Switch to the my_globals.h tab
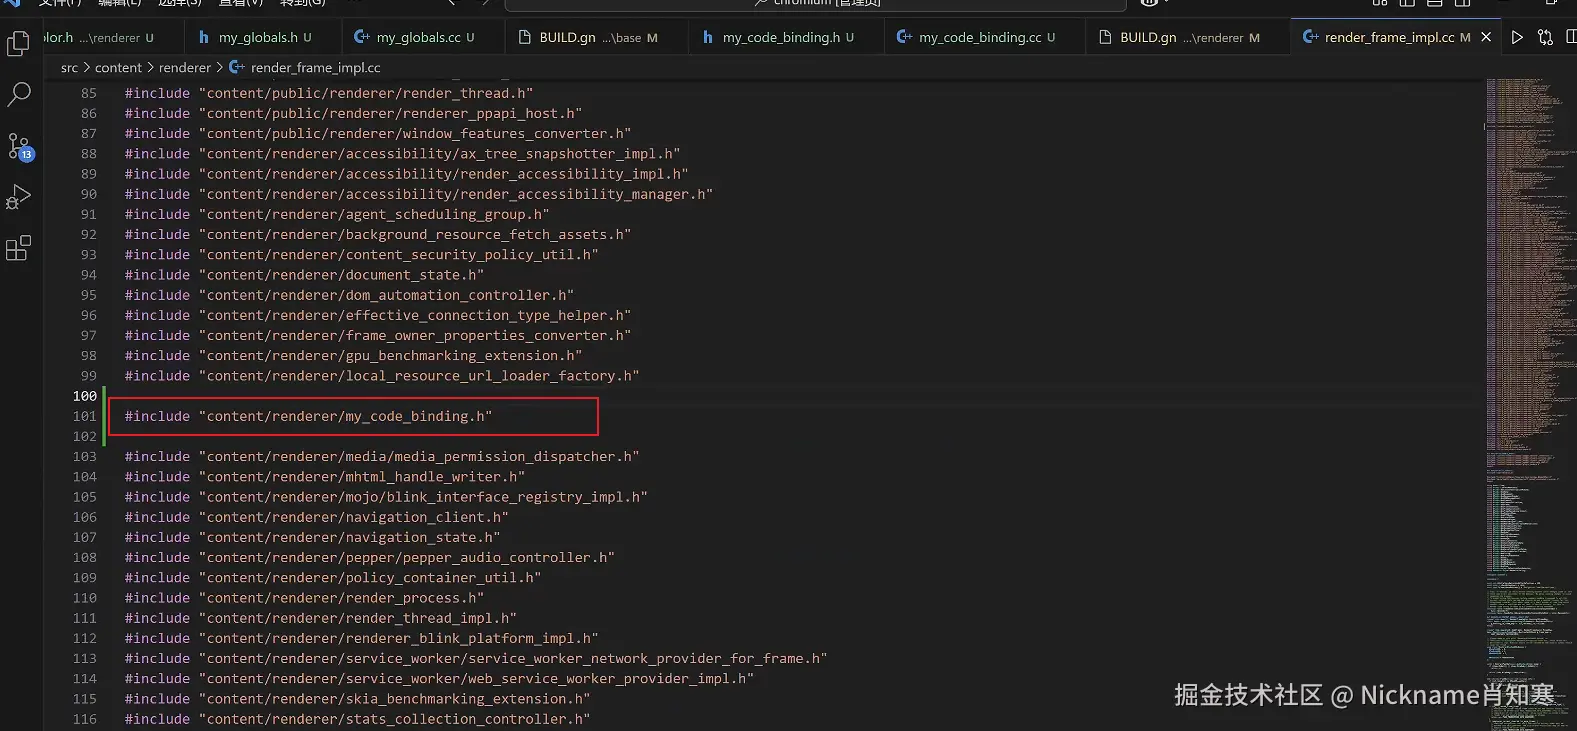Viewport: 1577px width, 731px height. click(264, 37)
